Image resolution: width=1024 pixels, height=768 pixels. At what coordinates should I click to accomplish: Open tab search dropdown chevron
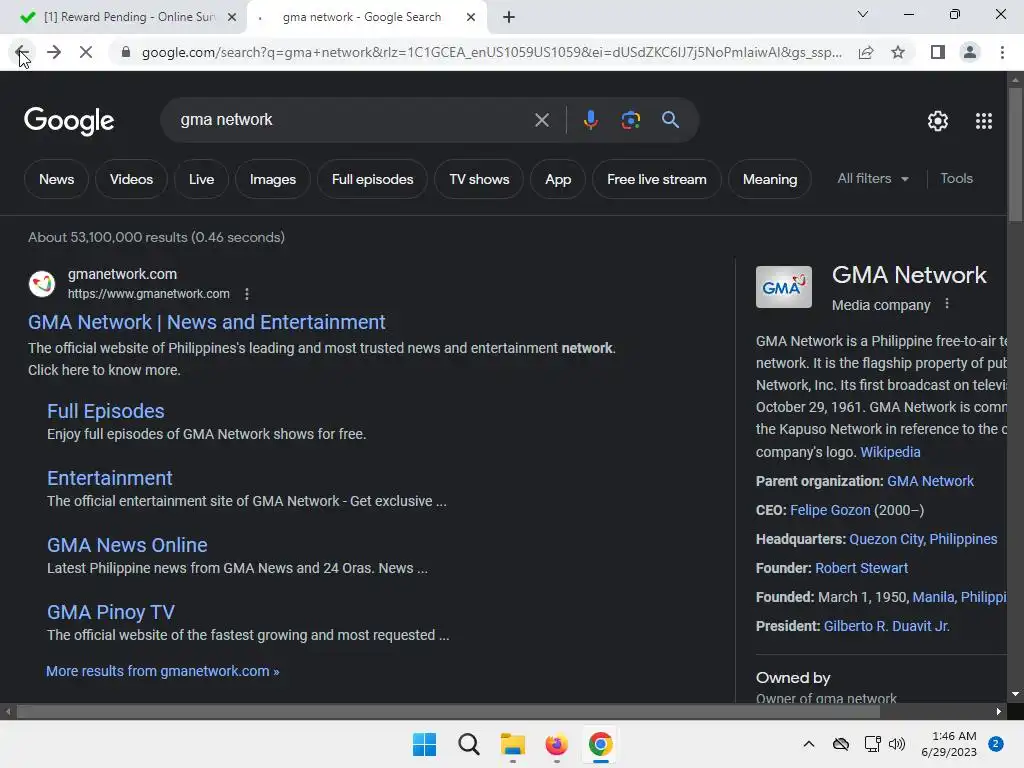(x=863, y=14)
